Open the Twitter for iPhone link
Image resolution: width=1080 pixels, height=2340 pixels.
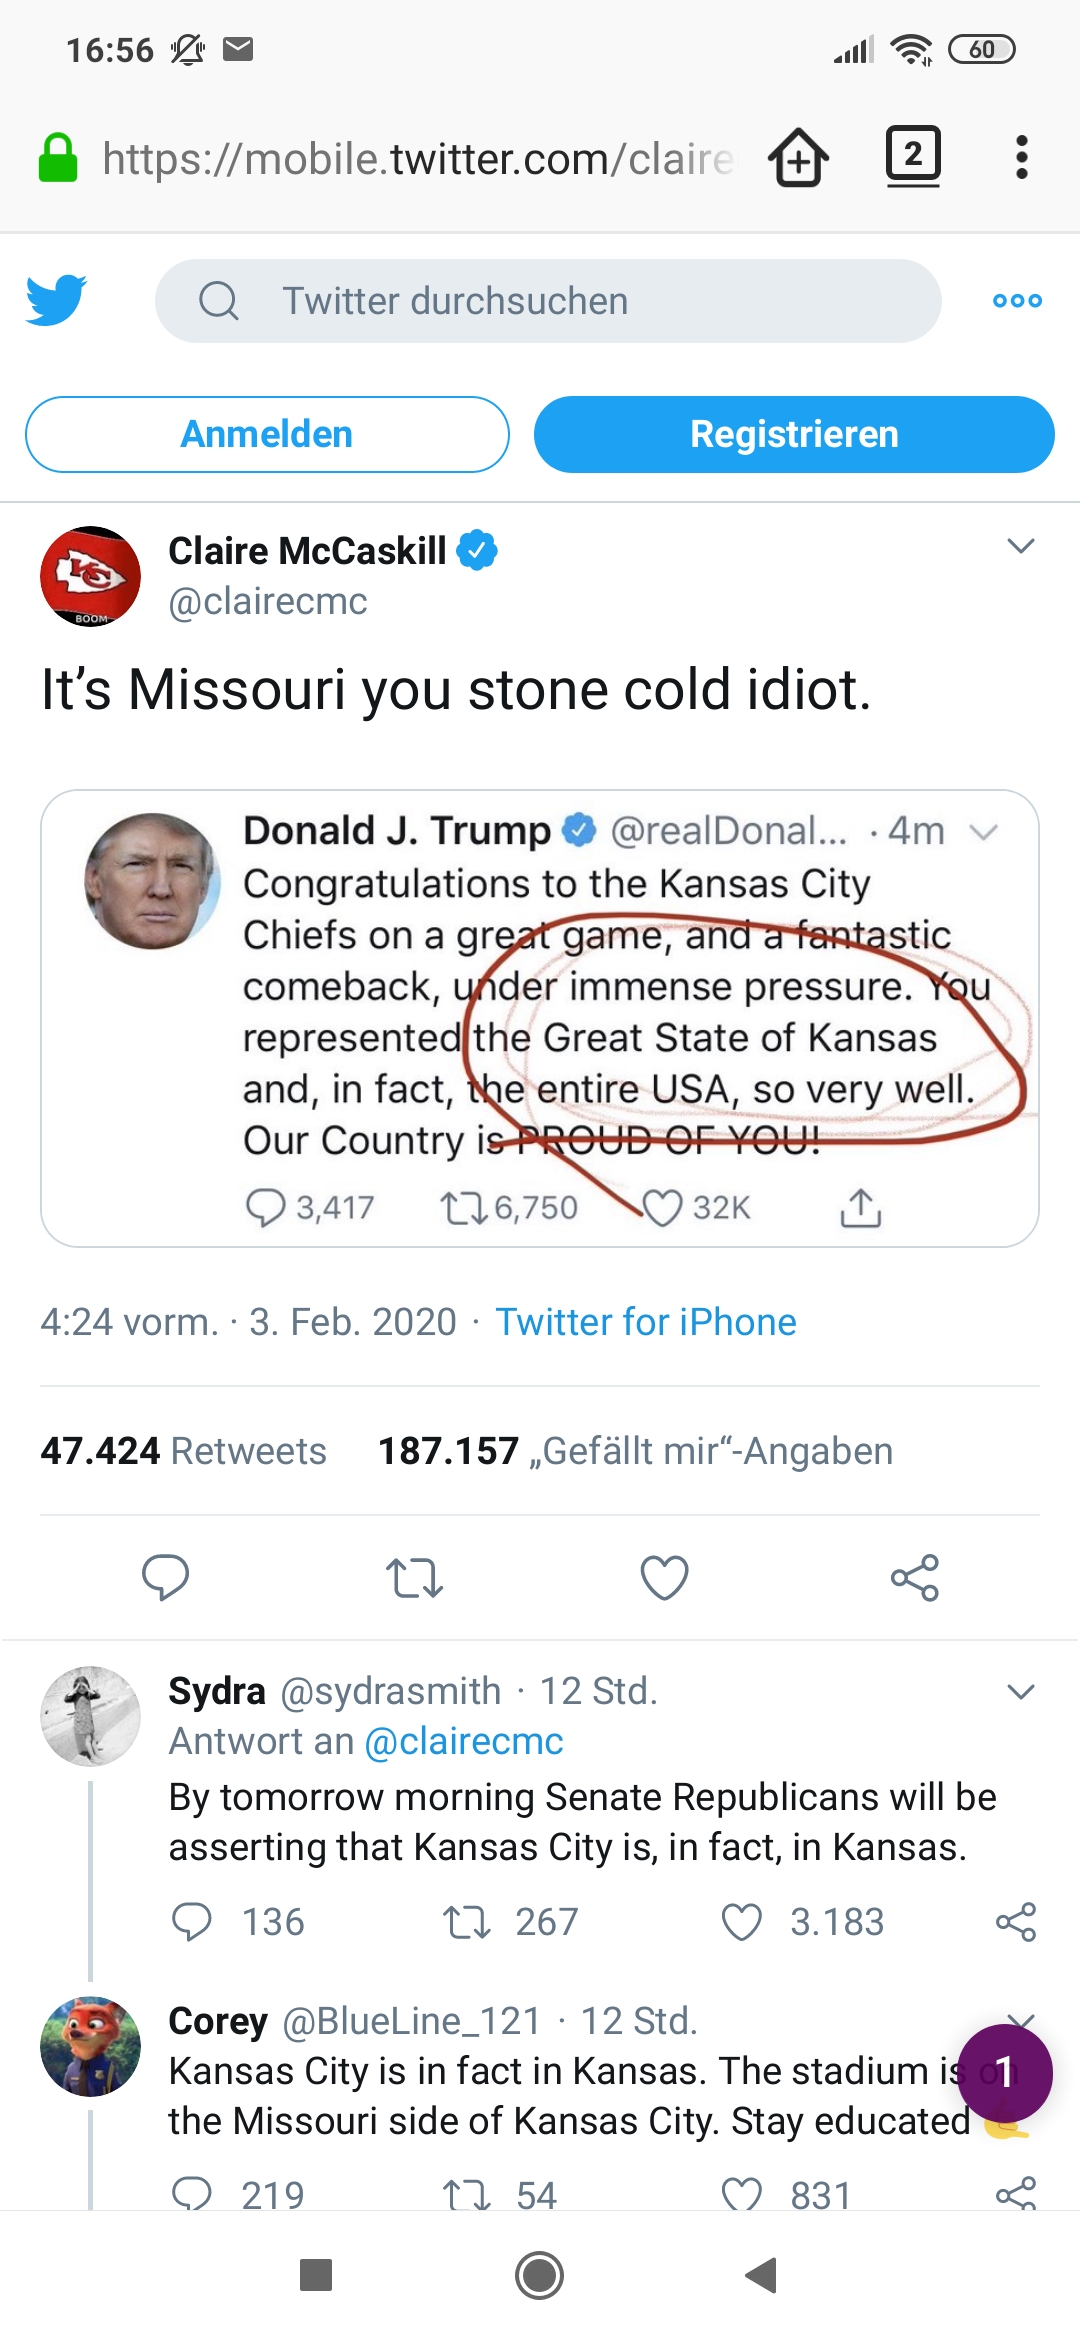tap(646, 1322)
